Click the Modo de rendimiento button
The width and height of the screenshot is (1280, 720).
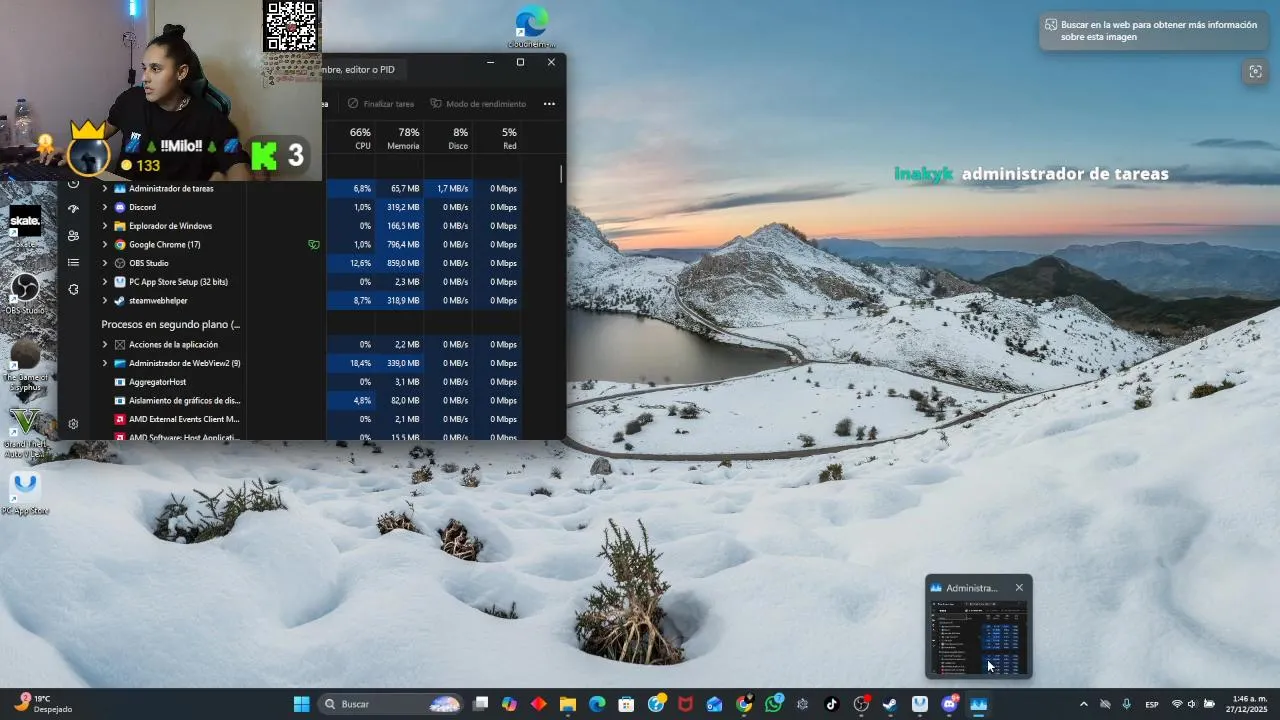pyautogui.click(x=478, y=104)
